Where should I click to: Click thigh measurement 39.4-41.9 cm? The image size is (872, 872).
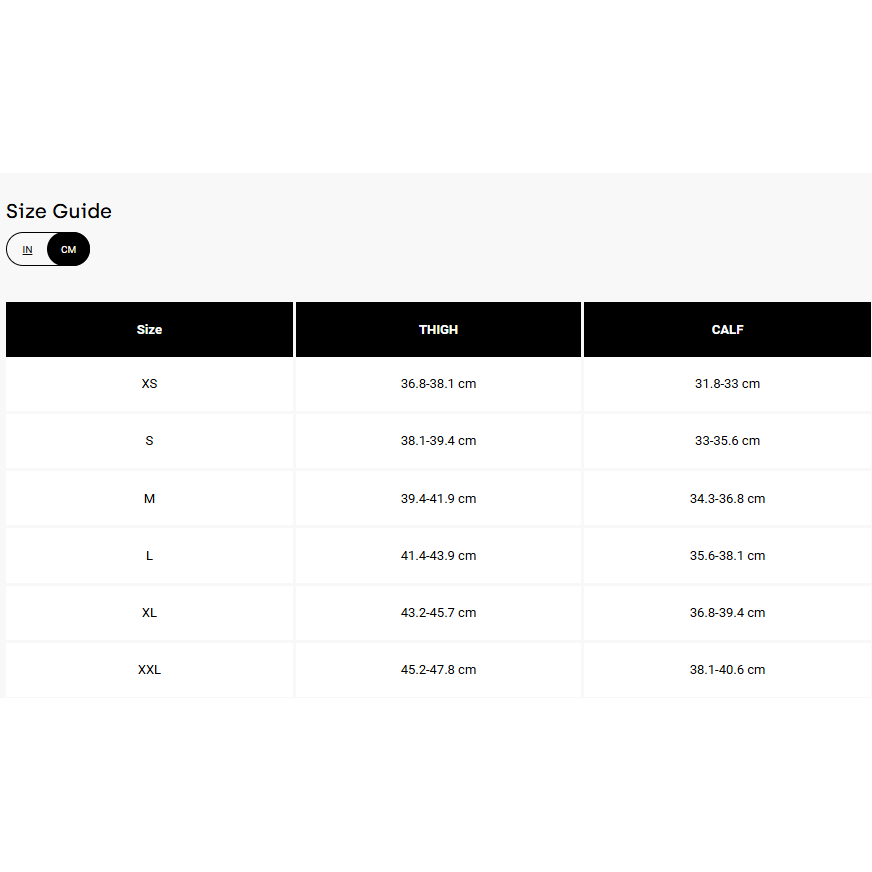point(438,499)
